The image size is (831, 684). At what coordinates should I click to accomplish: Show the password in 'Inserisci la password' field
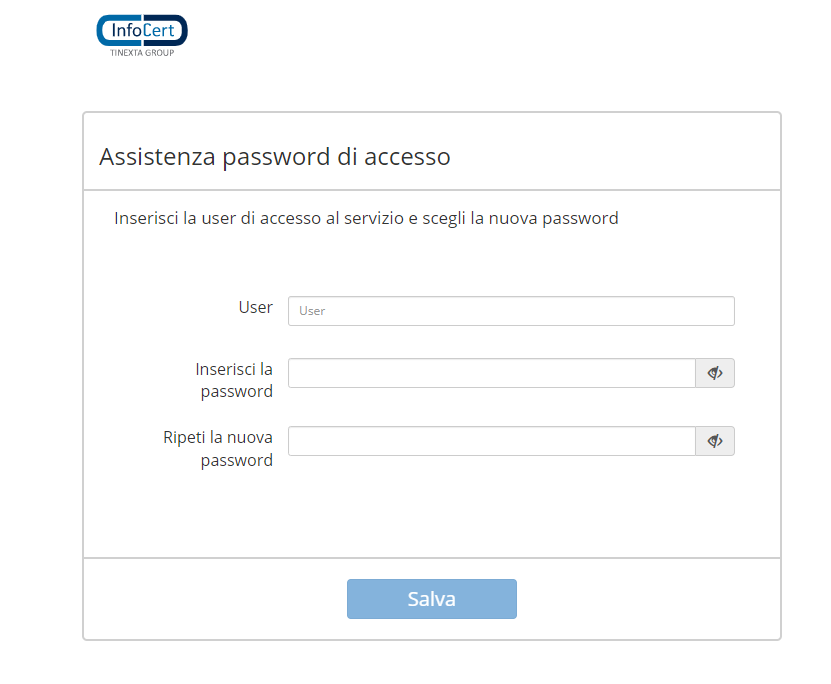(715, 373)
